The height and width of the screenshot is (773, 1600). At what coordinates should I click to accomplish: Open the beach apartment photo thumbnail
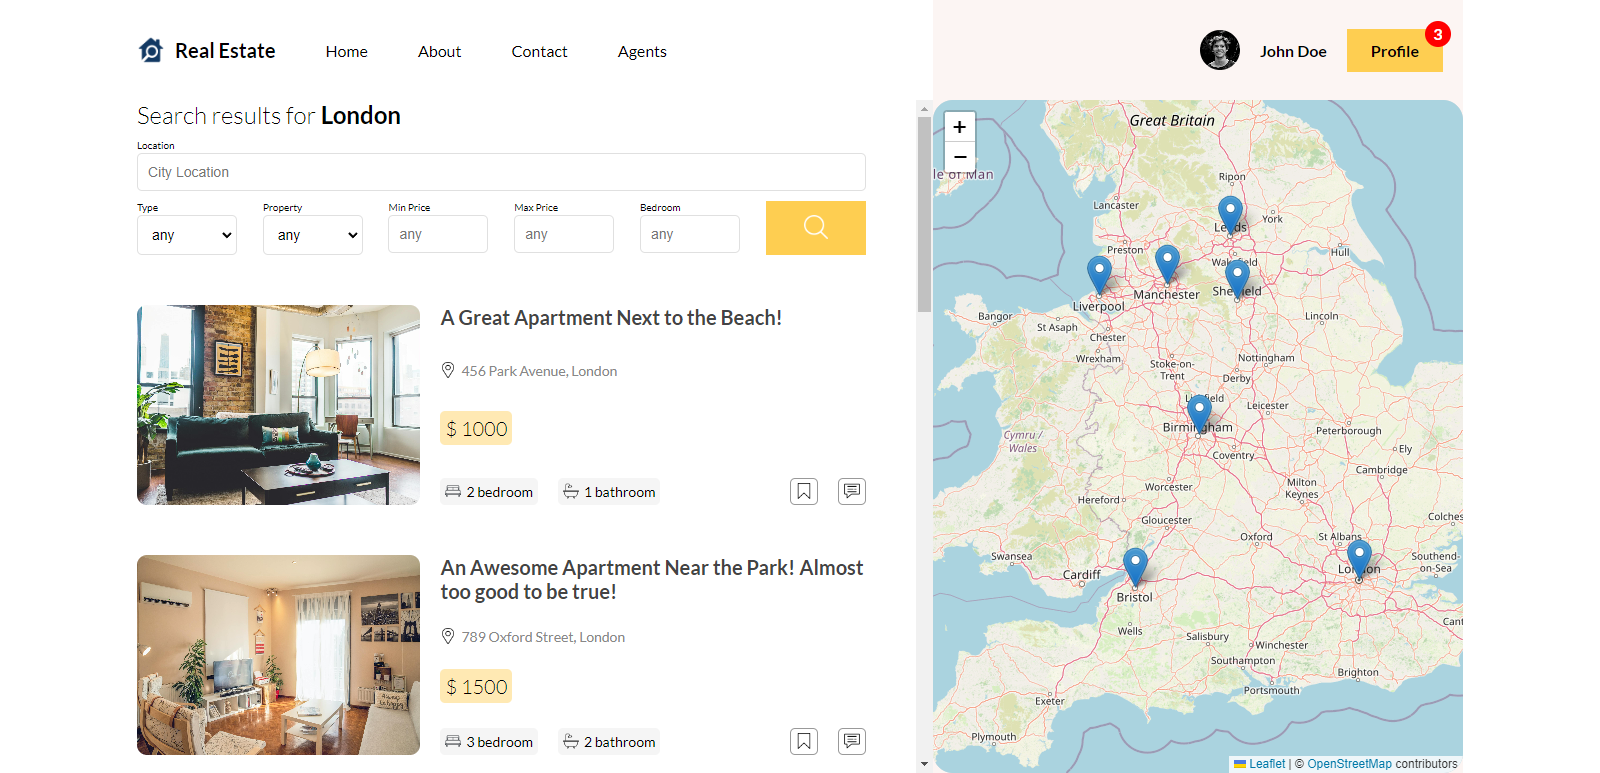coord(278,405)
